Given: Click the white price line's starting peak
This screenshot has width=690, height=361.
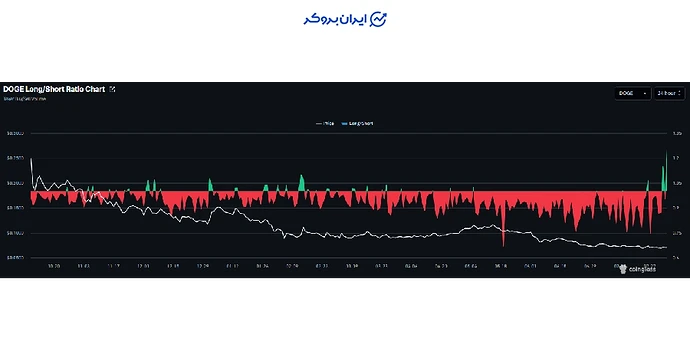Looking at the screenshot, I should [x=31, y=159].
